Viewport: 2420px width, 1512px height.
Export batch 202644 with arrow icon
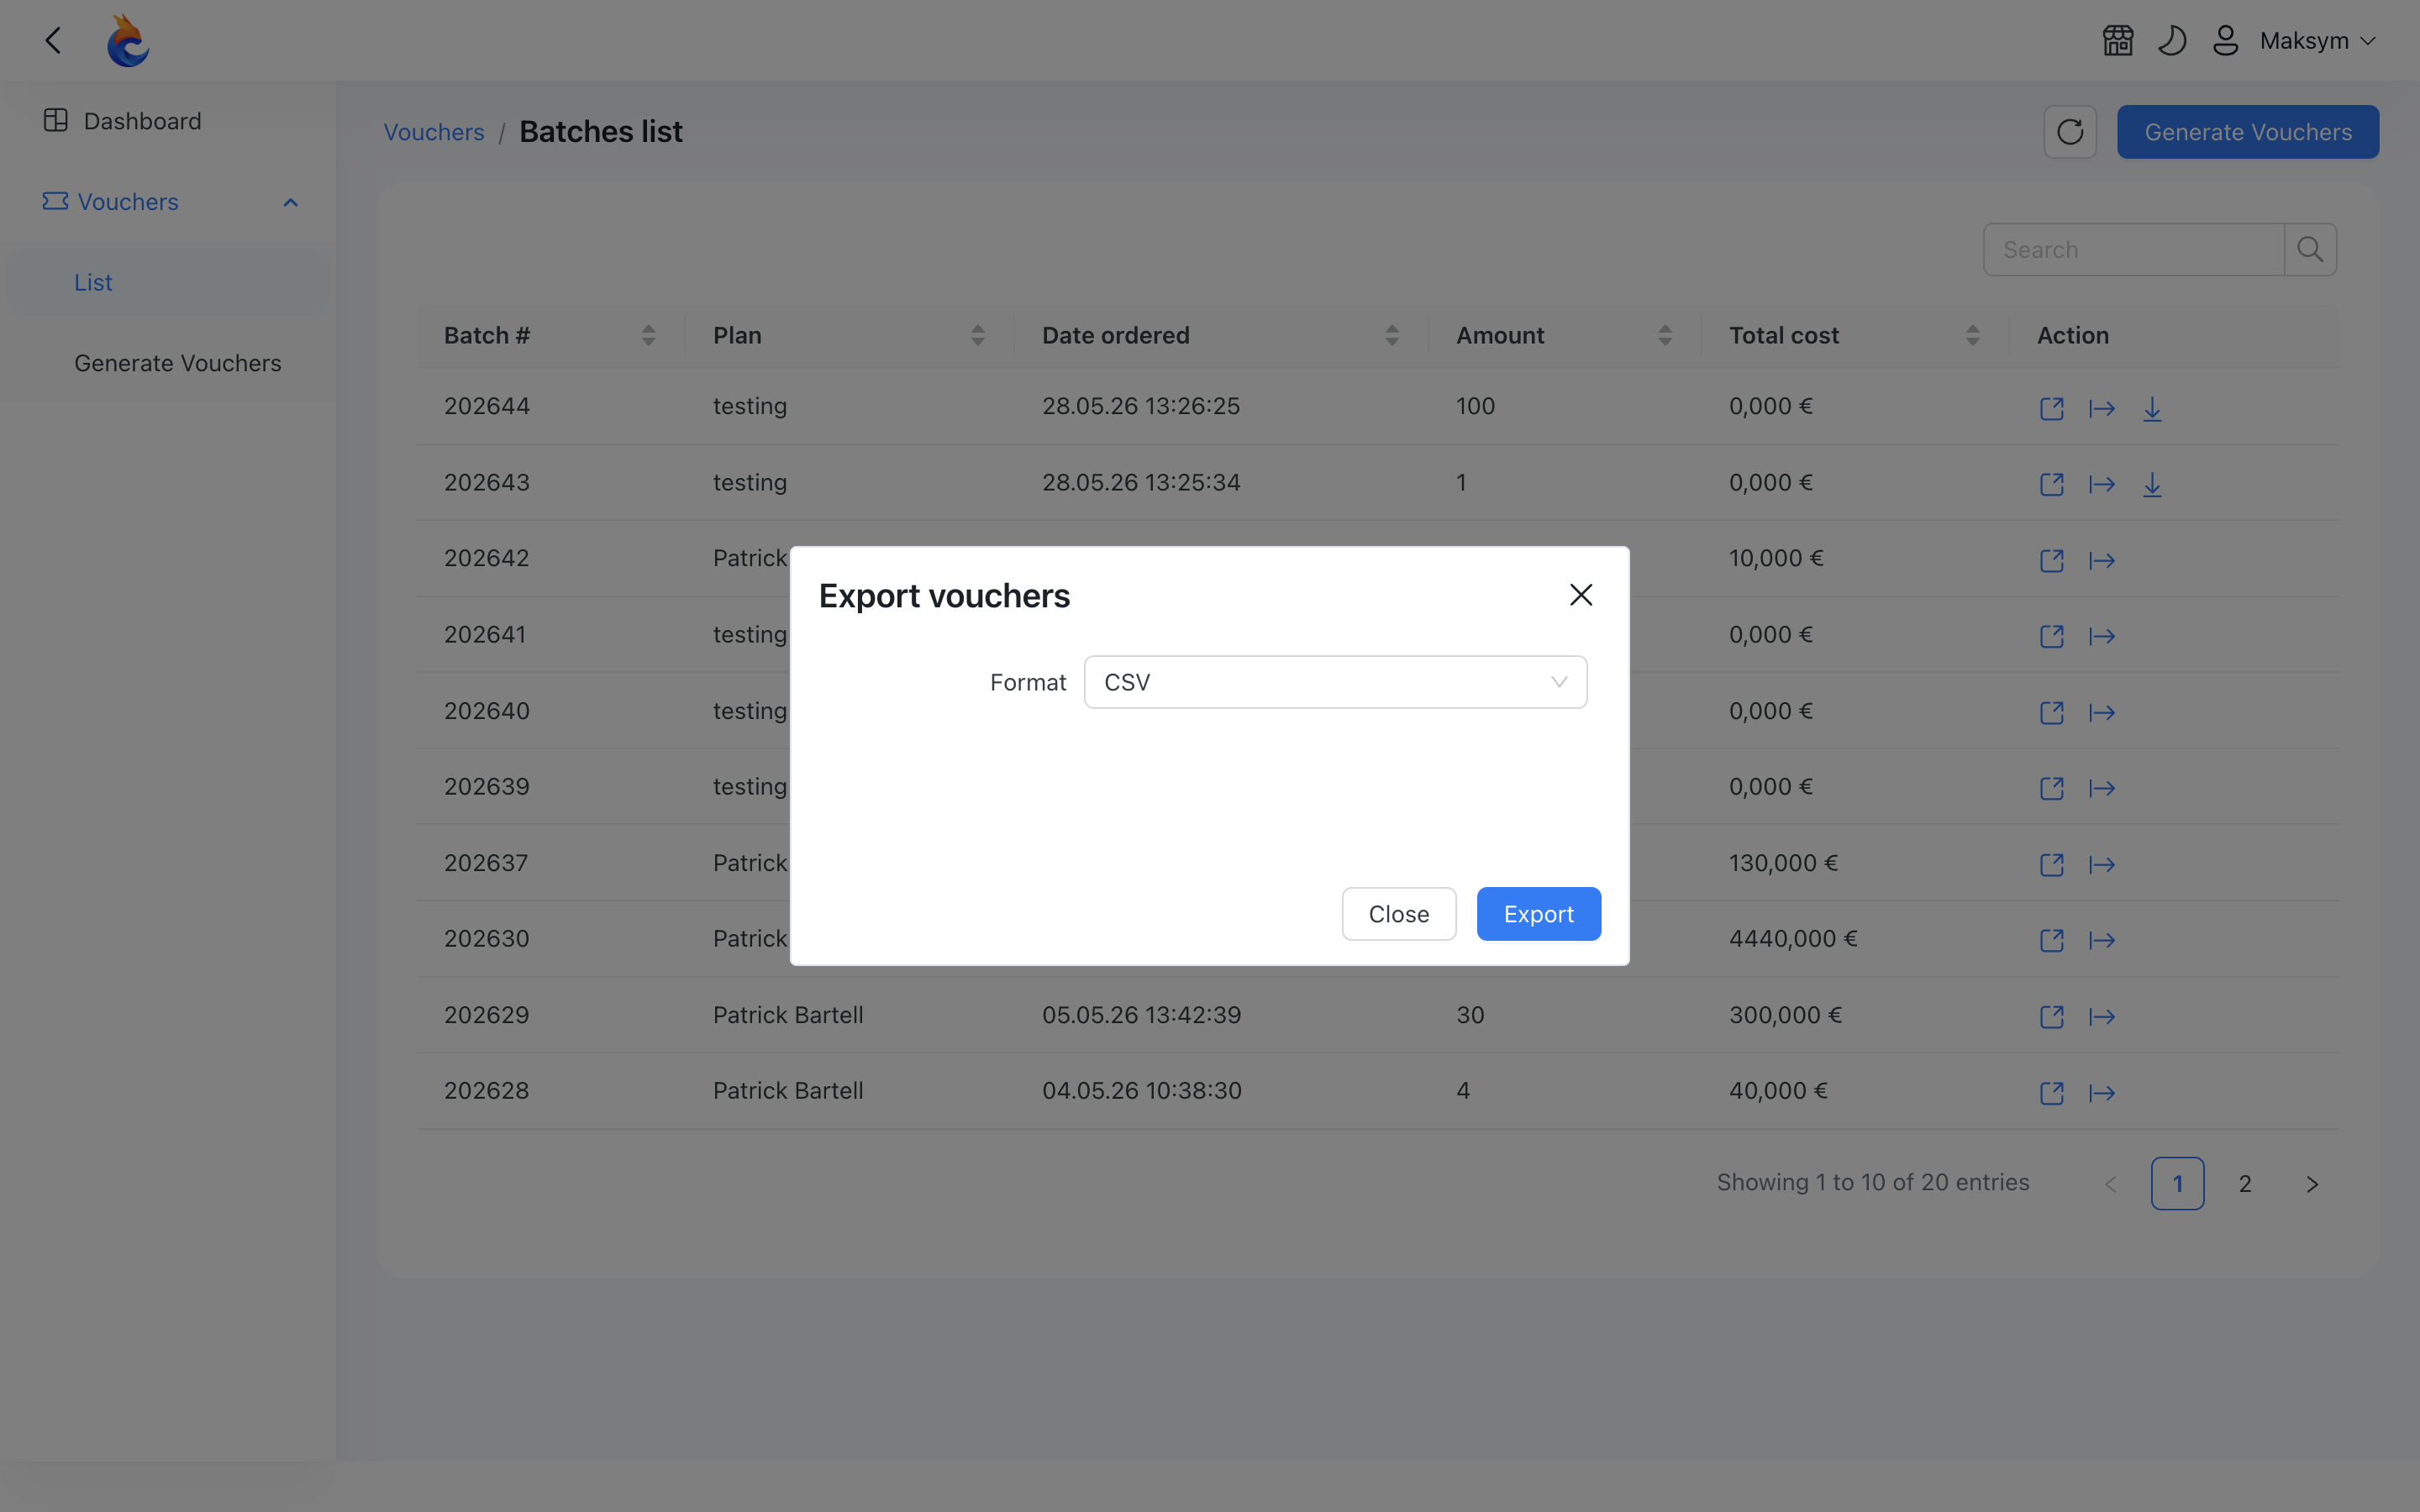[2102, 408]
